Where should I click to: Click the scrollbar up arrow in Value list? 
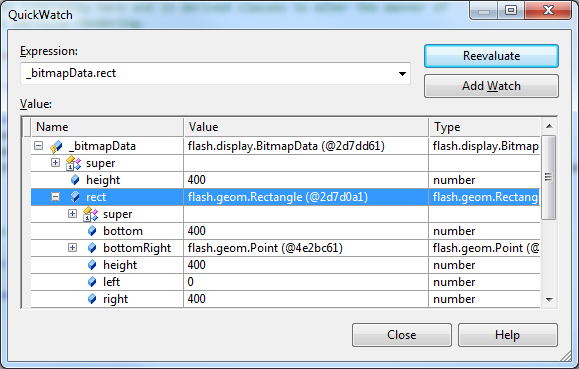point(549,126)
